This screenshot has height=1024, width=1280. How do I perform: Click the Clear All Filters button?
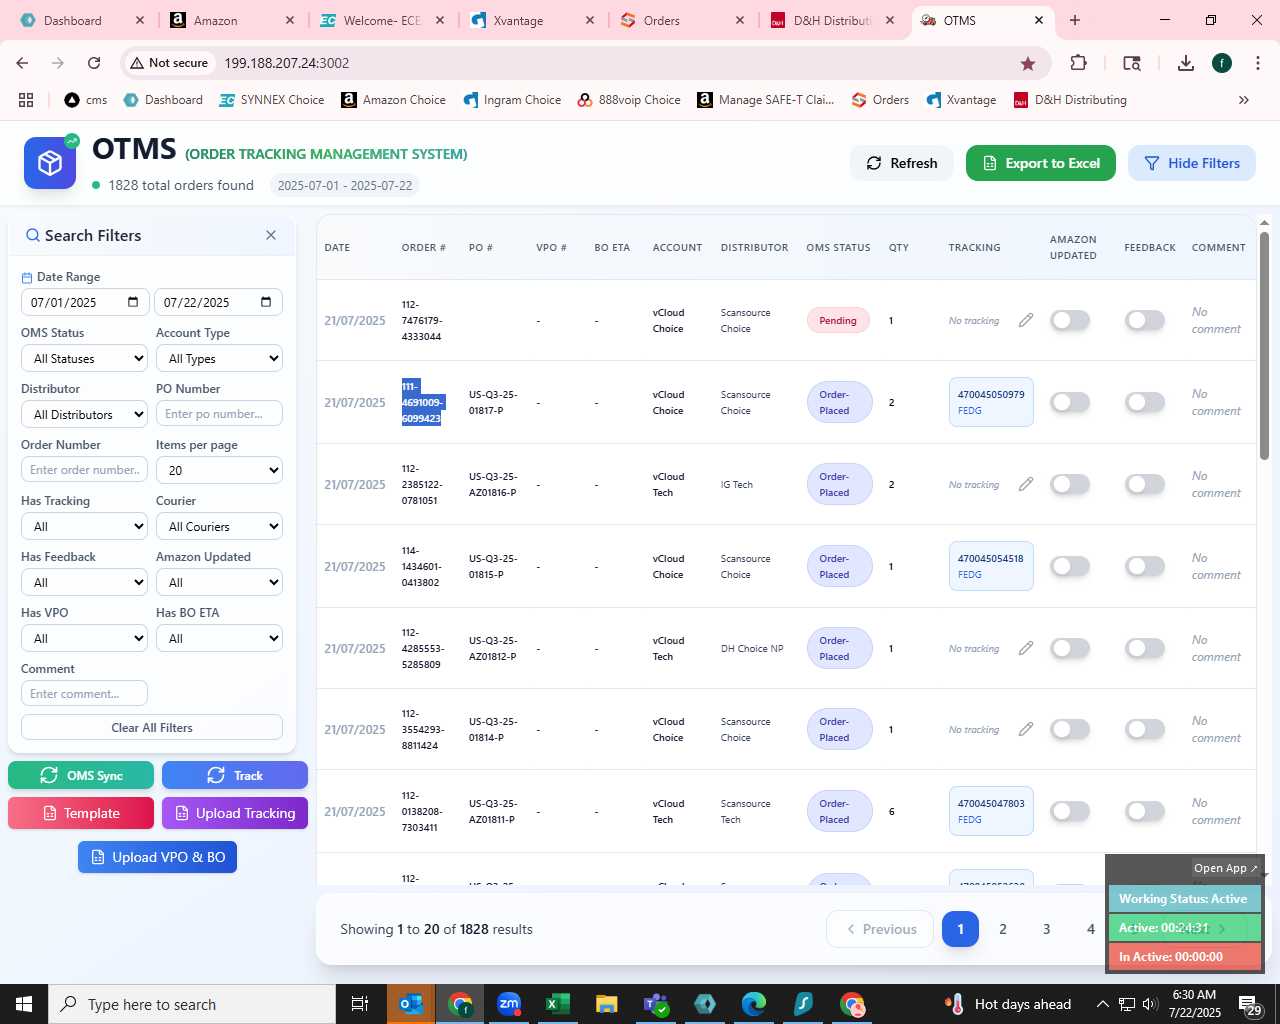click(152, 727)
